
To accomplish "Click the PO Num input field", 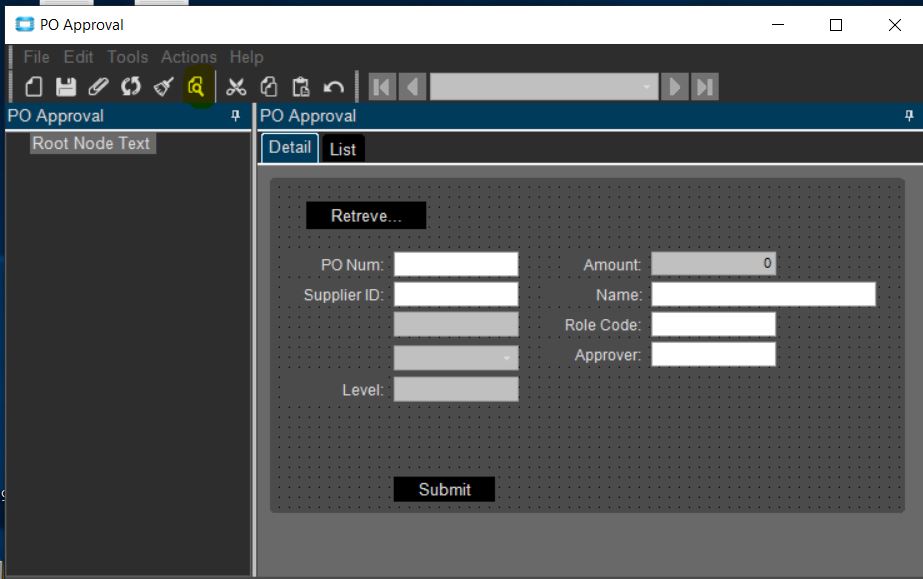I will pyautogui.click(x=456, y=264).
